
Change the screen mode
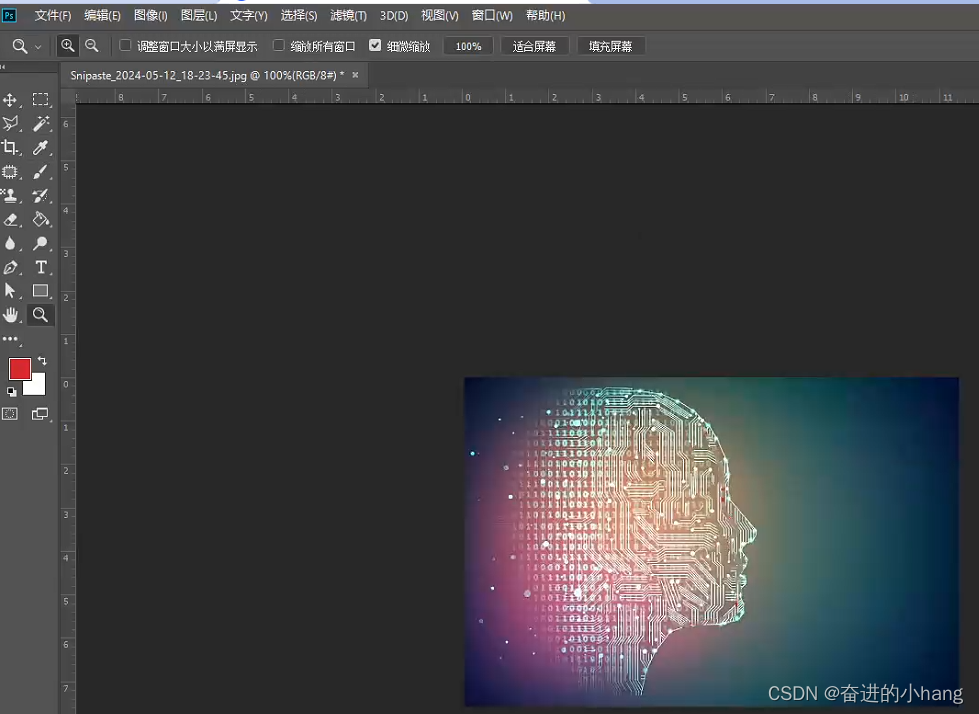(40, 414)
